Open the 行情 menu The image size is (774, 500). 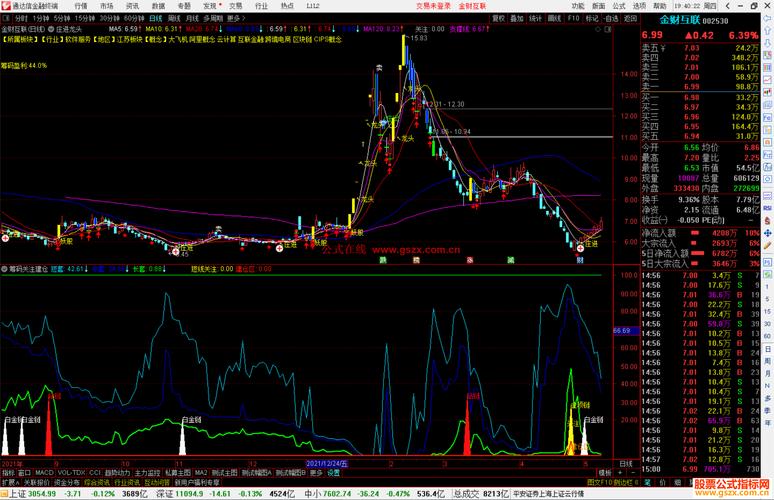point(80,6)
